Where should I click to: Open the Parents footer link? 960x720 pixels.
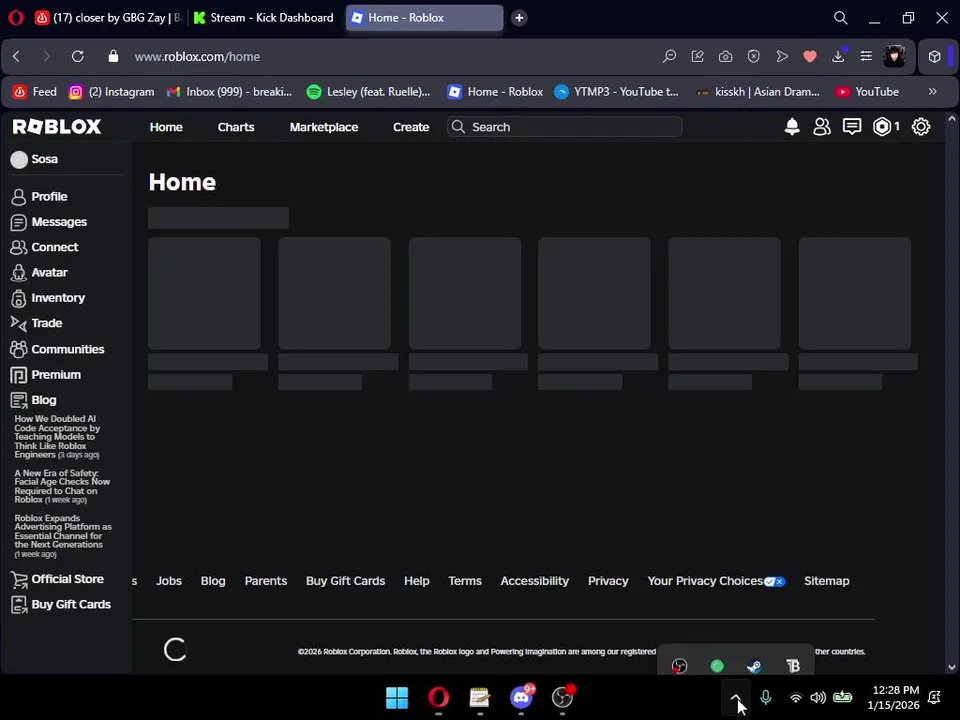266,581
